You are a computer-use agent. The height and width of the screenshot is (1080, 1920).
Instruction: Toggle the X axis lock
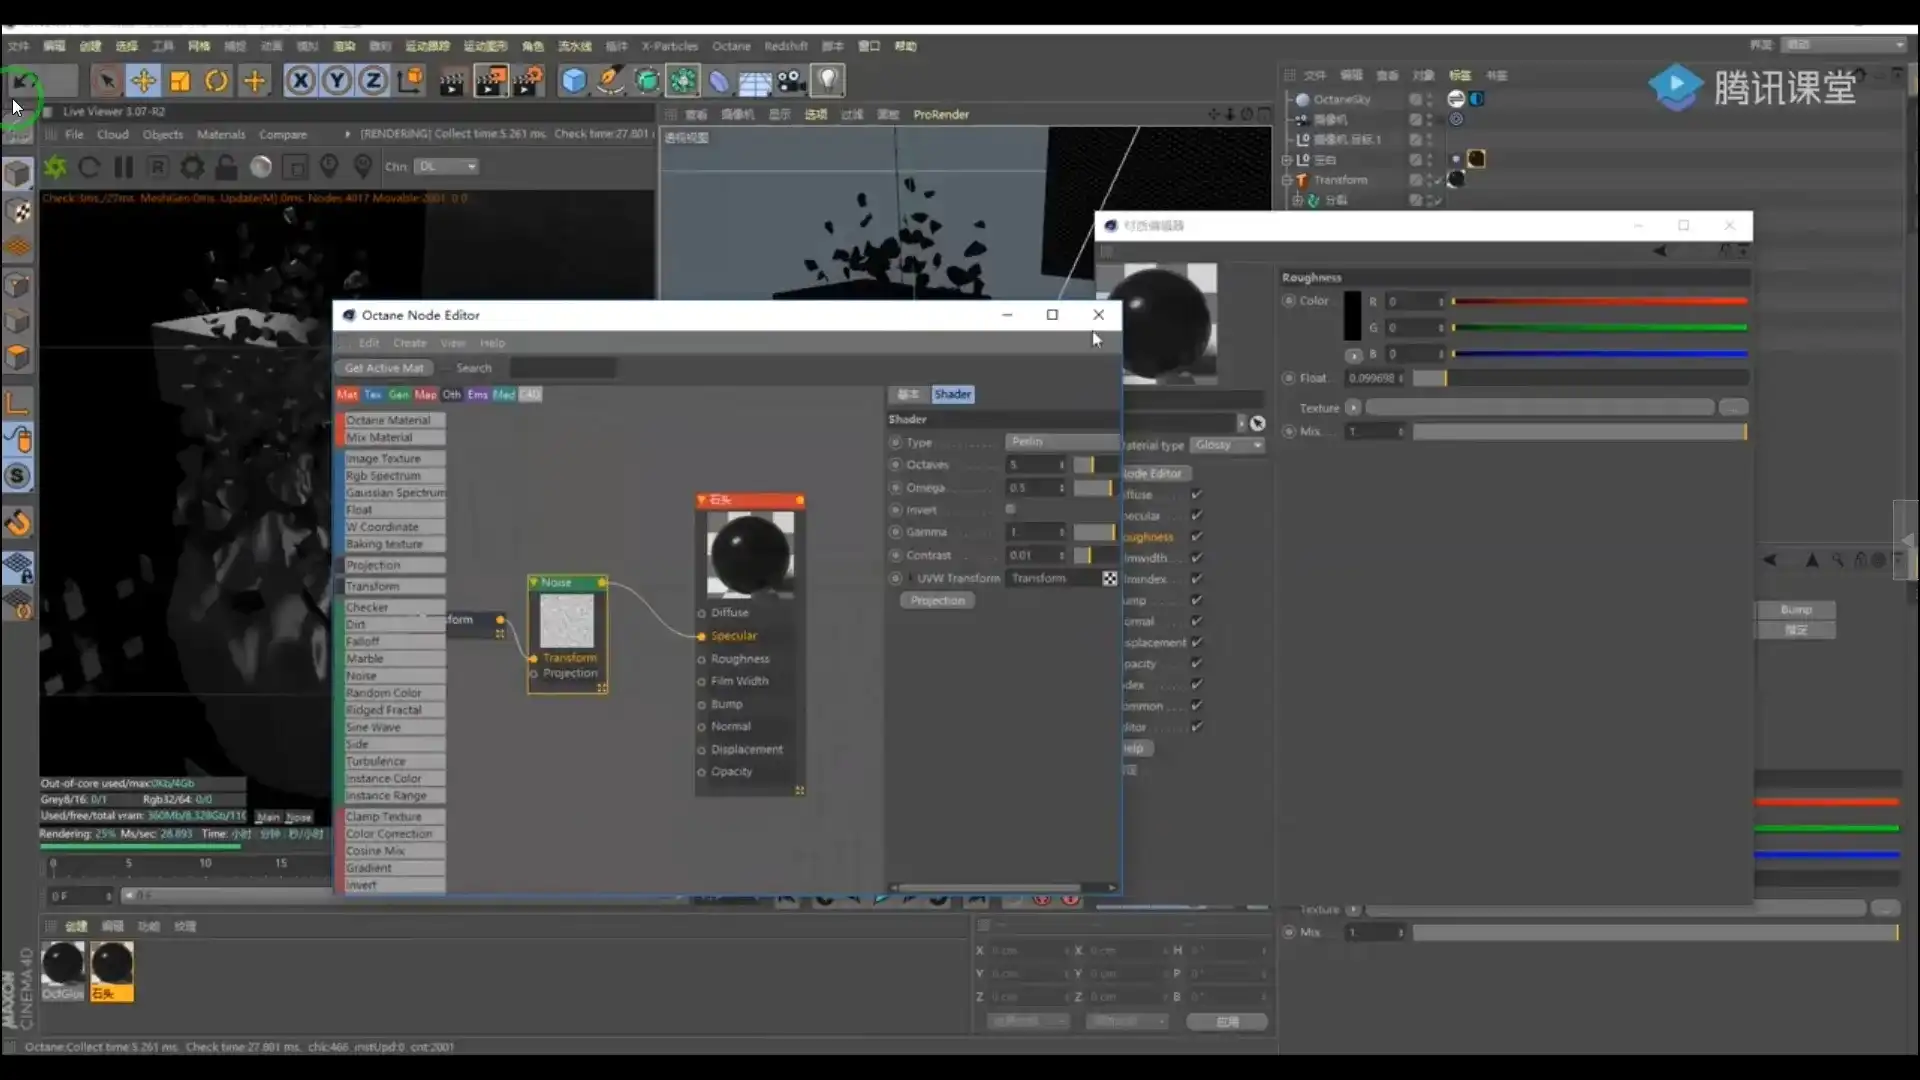coord(300,81)
